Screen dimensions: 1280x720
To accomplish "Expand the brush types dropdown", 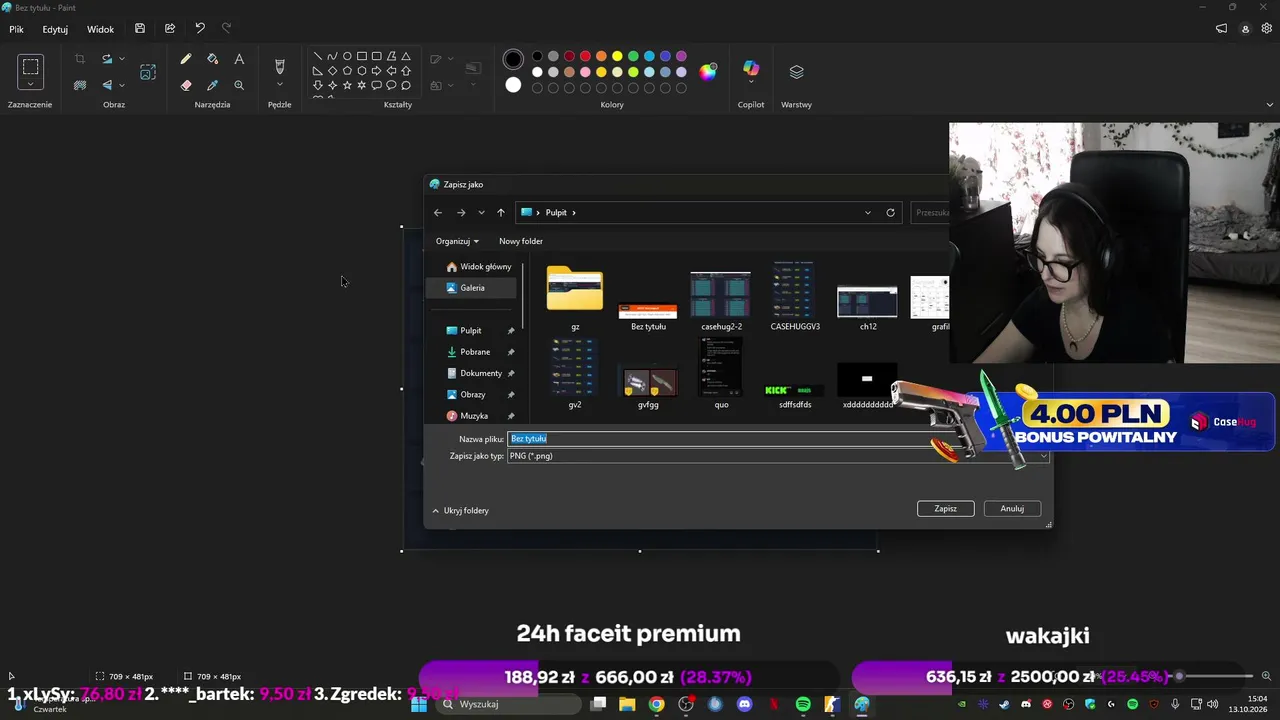I will [x=280, y=86].
